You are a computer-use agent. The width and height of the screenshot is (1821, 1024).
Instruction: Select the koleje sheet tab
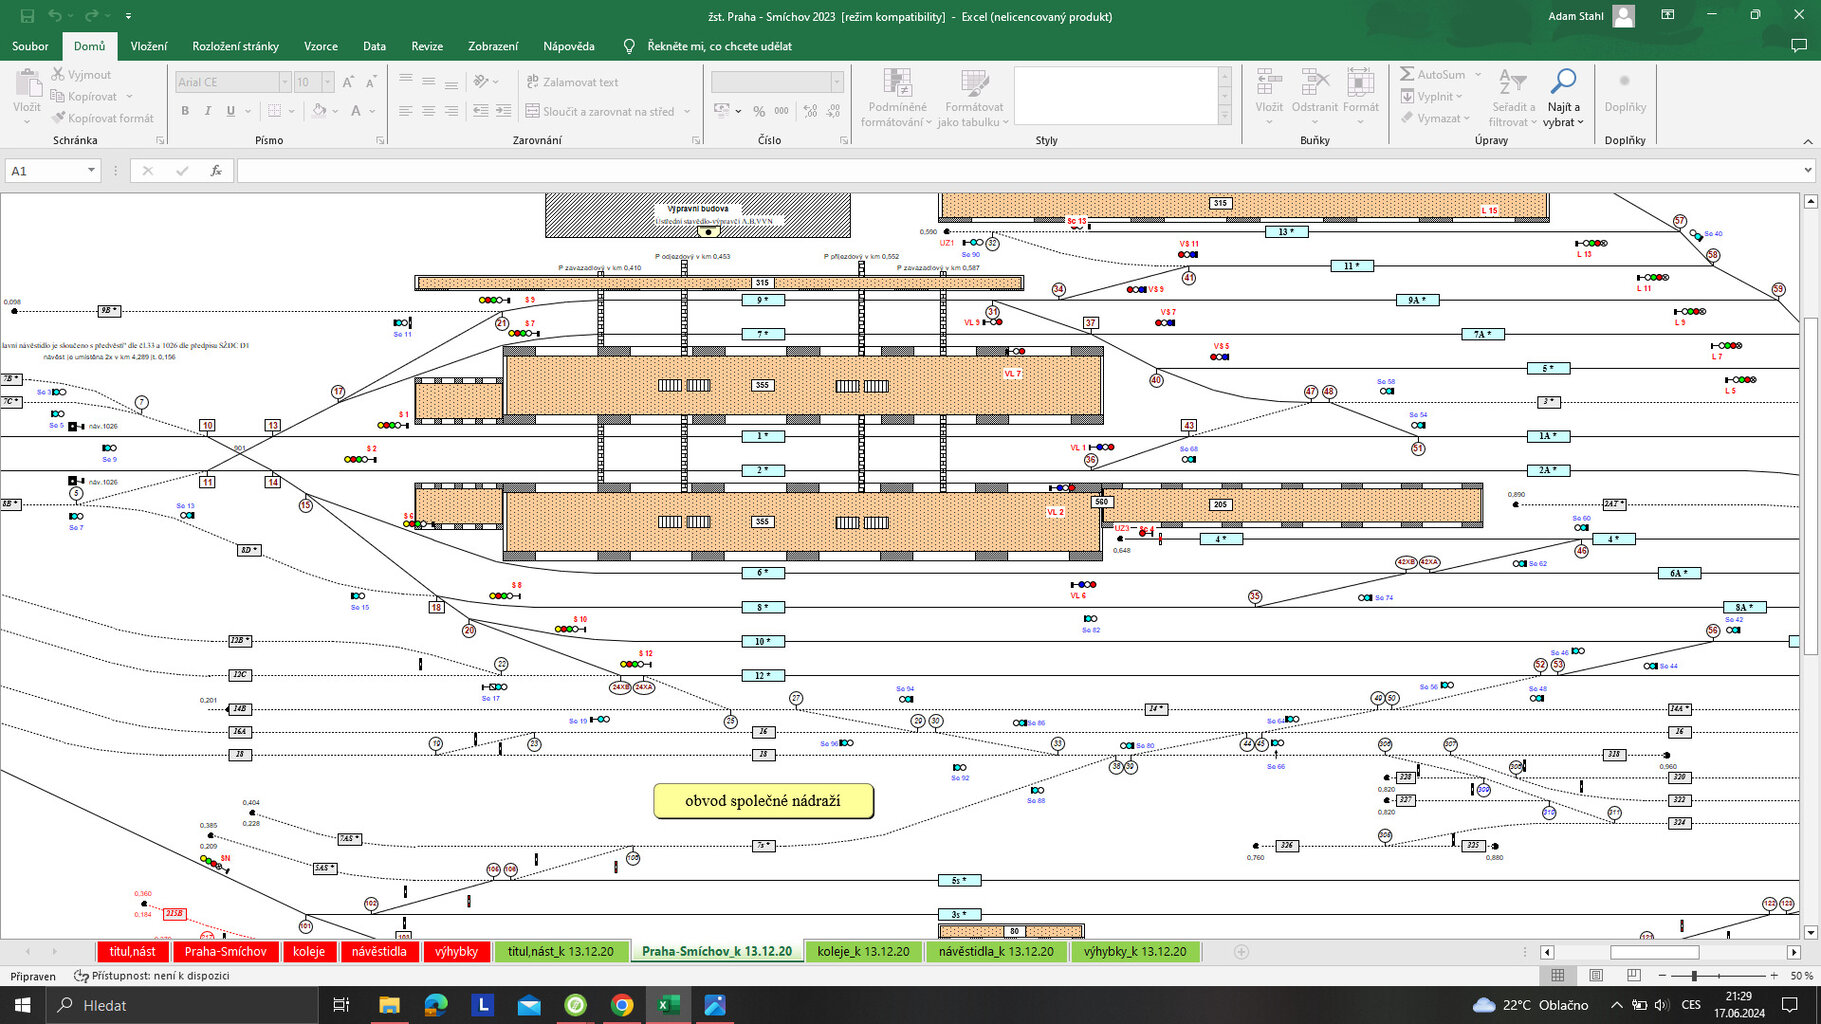309,952
